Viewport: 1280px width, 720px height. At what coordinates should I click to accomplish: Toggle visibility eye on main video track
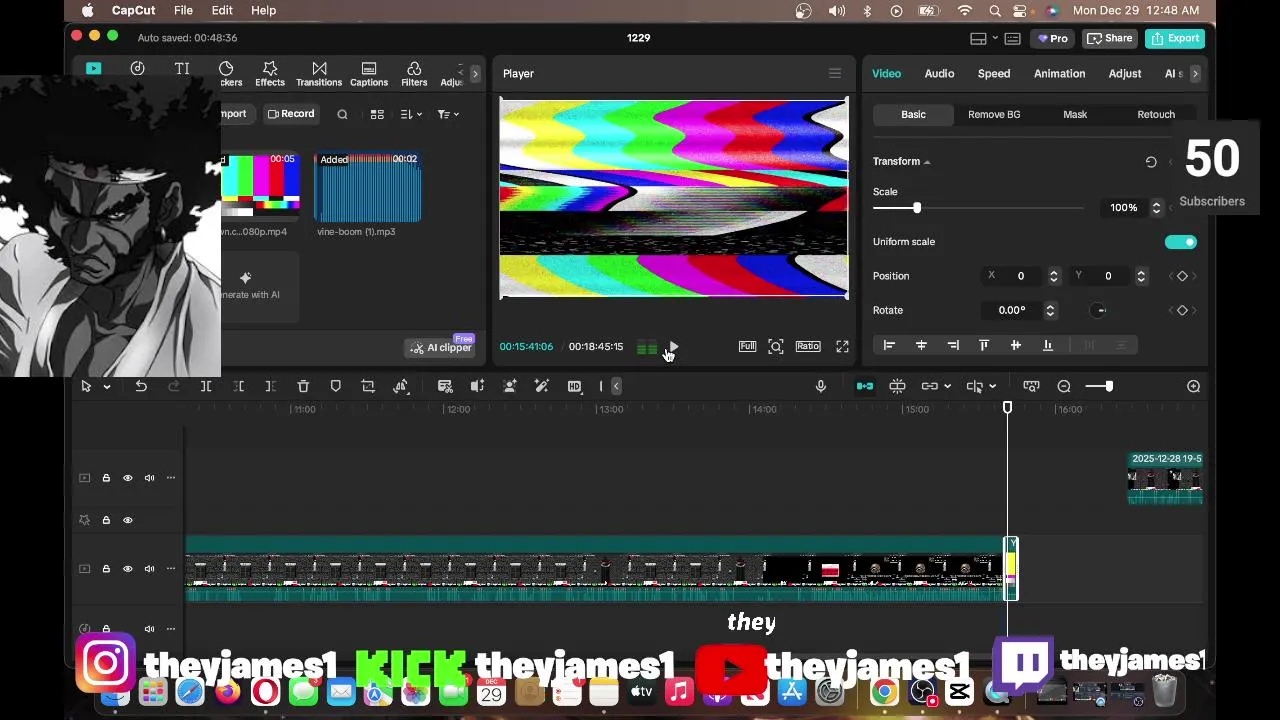click(127, 569)
